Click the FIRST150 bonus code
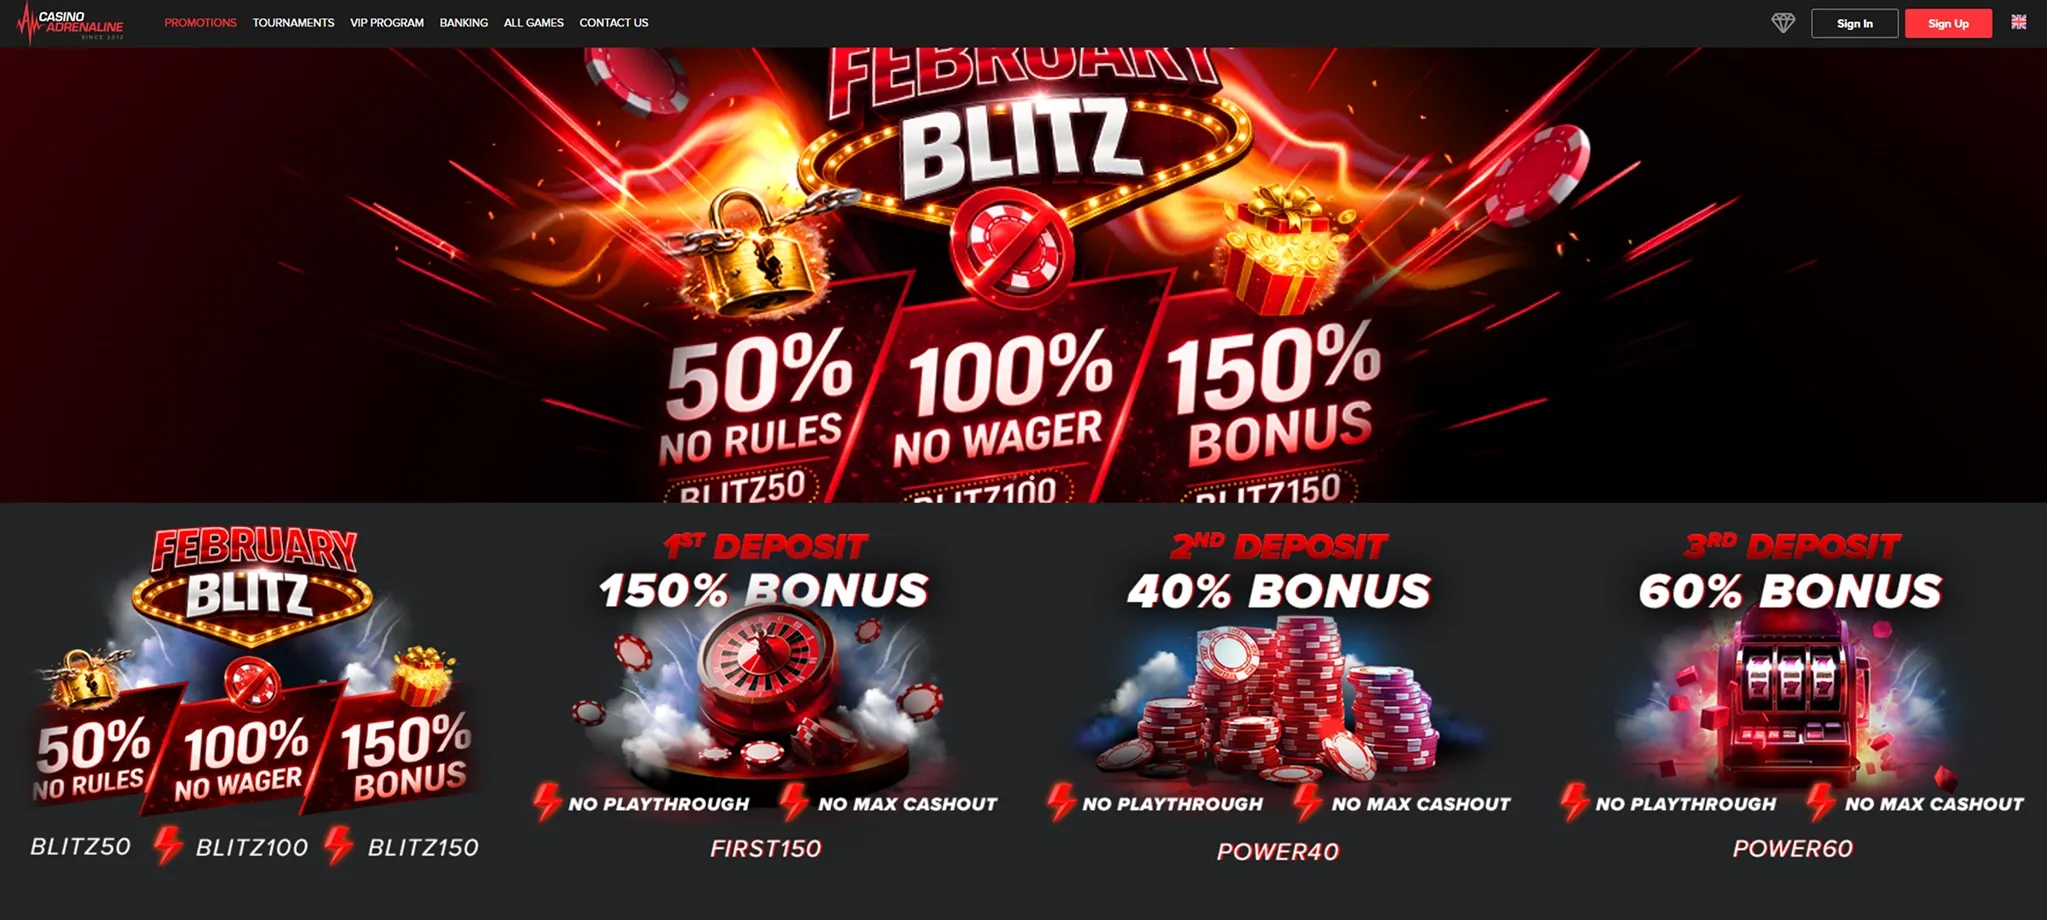Screen dimensions: 2047x920 coord(766,849)
